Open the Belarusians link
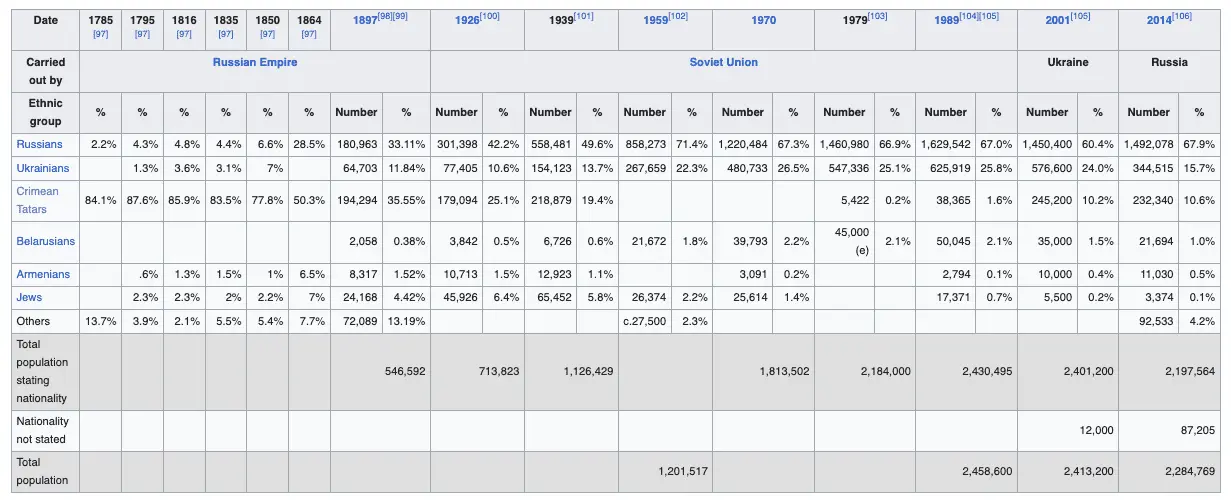Image resolution: width=1231 pixels, height=503 pixels. [46, 241]
